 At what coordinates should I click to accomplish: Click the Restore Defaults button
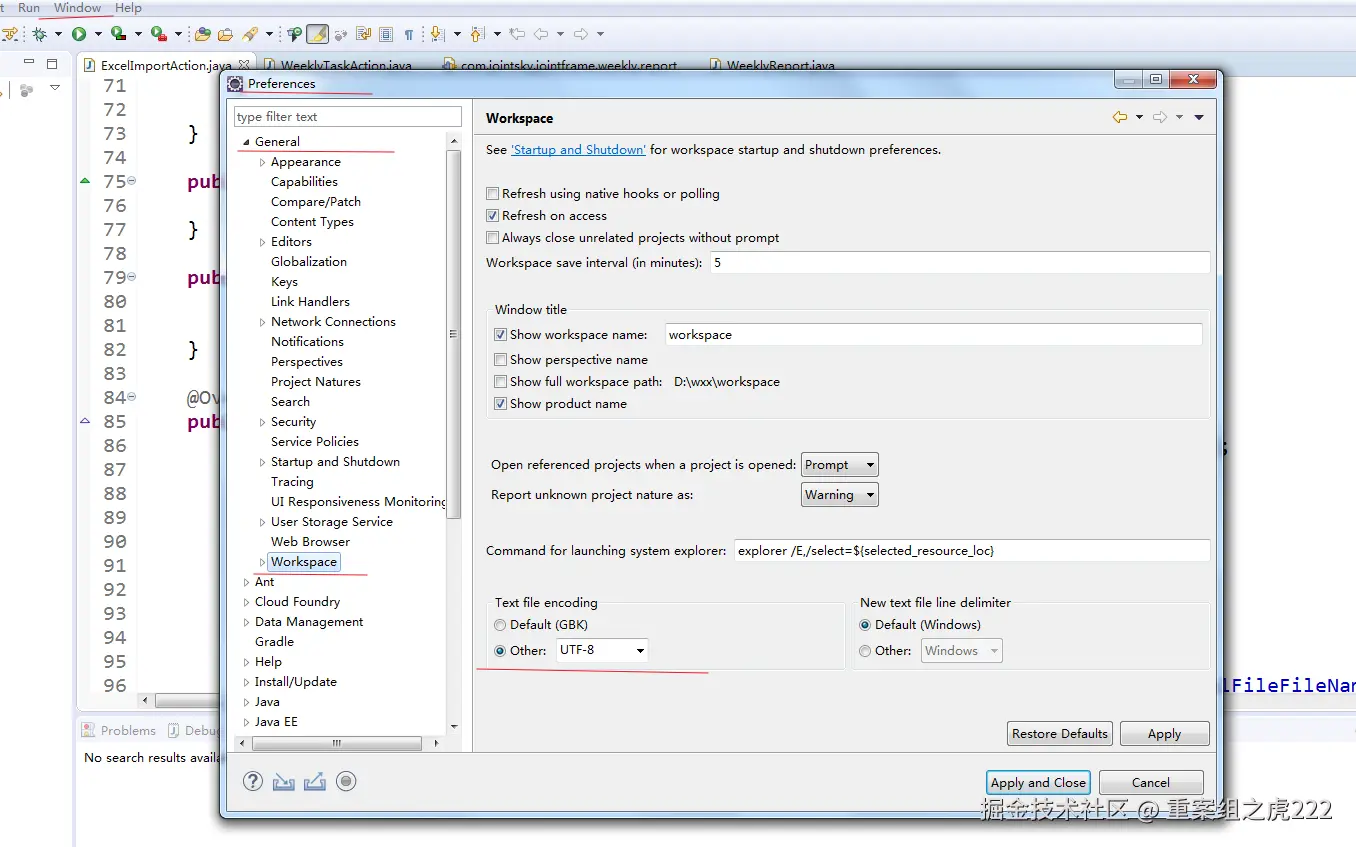coord(1060,734)
